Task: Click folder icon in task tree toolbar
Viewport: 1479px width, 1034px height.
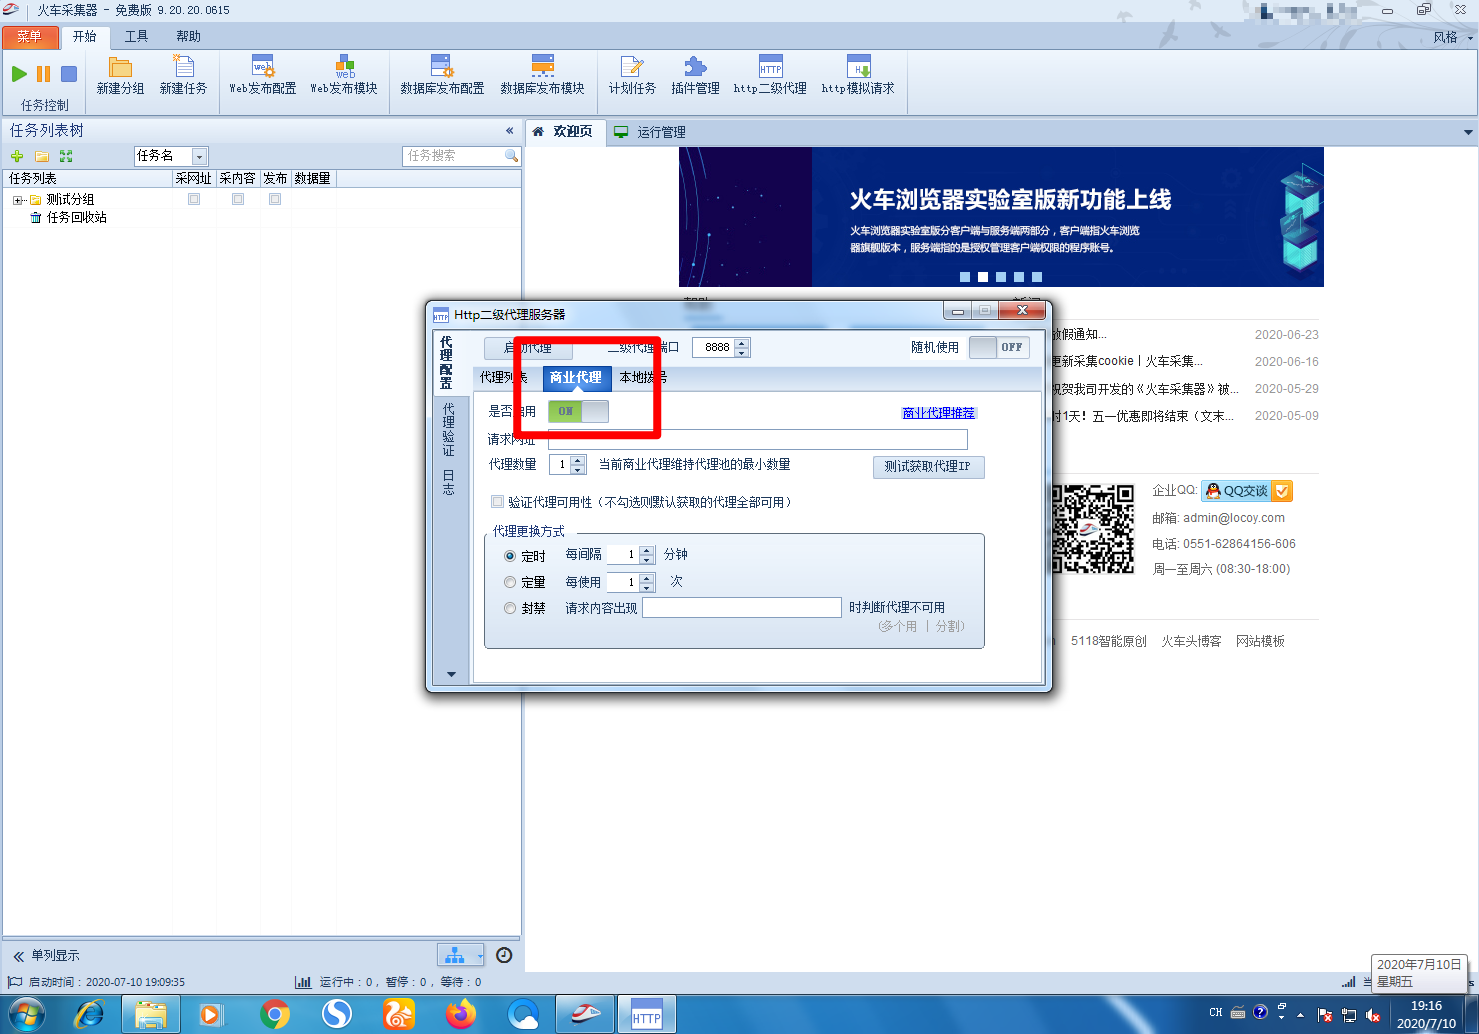Action: coord(42,156)
